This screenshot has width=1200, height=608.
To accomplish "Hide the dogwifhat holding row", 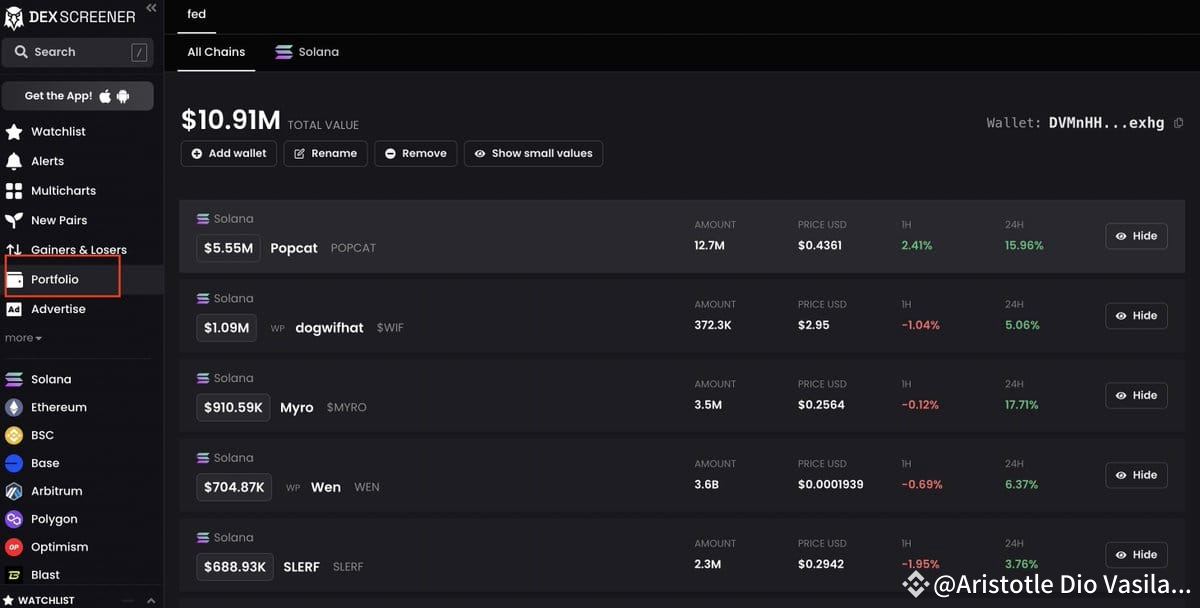I will (1136, 316).
